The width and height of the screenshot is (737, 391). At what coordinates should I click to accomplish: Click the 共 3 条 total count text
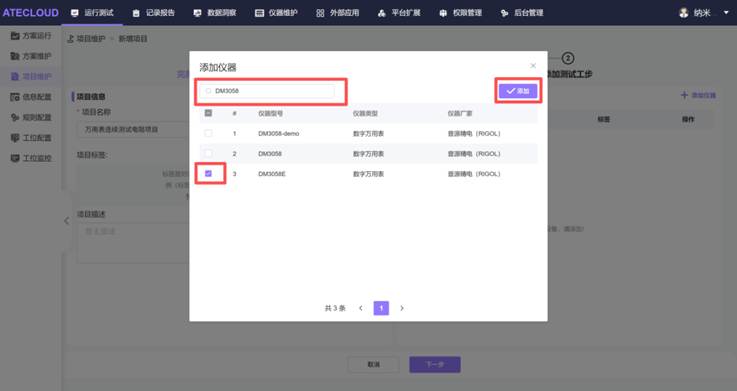click(x=335, y=308)
